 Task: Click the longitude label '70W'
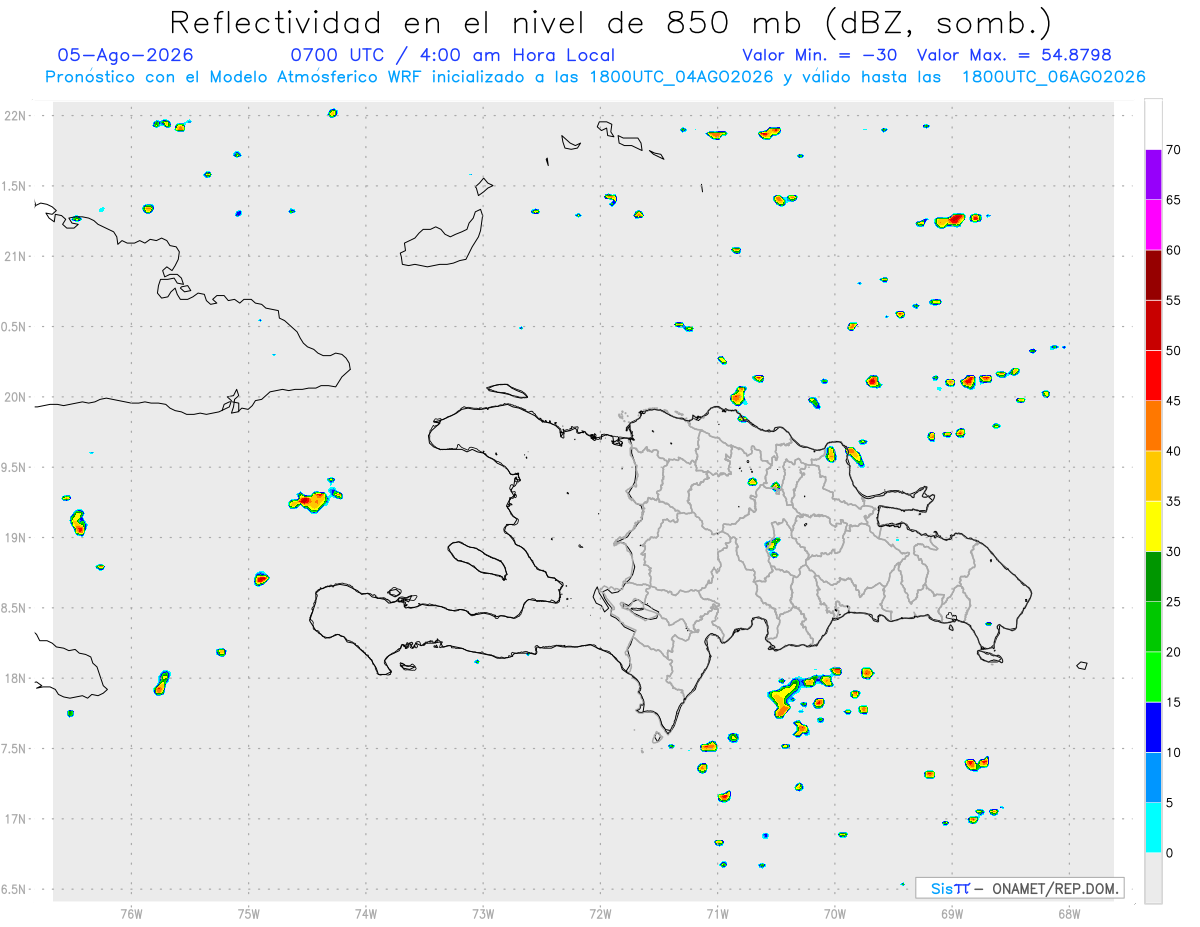(835, 912)
